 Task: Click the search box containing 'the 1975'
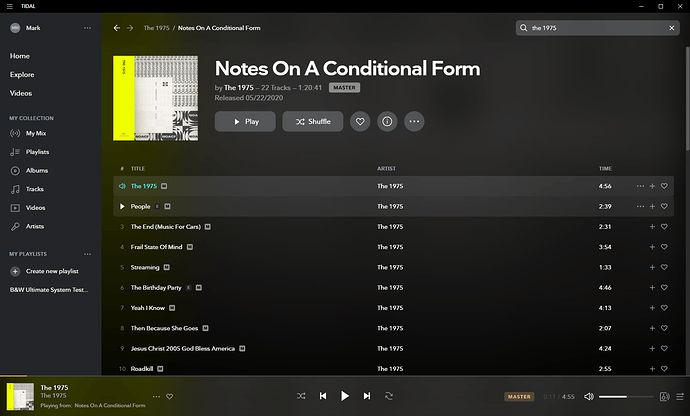tap(598, 28)
